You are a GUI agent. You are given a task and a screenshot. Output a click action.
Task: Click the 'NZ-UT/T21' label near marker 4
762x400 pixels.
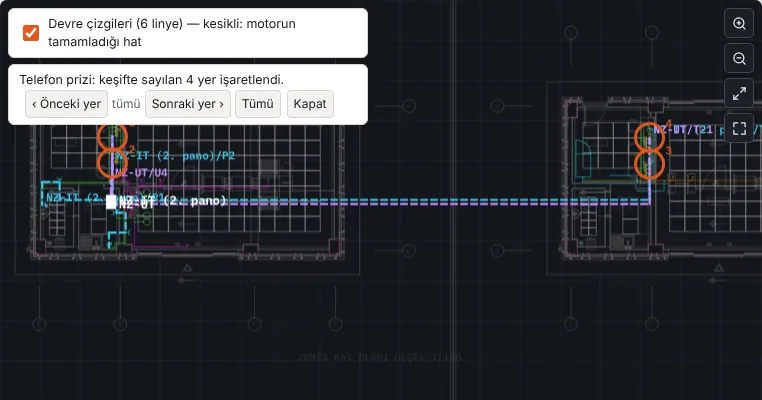pyautogui.click(x=683, y=130)
